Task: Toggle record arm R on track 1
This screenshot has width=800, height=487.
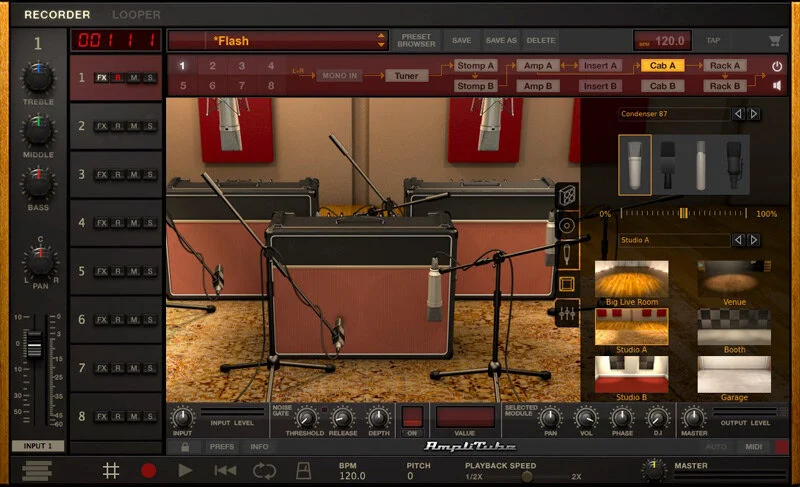Action: tap(118, 78)
